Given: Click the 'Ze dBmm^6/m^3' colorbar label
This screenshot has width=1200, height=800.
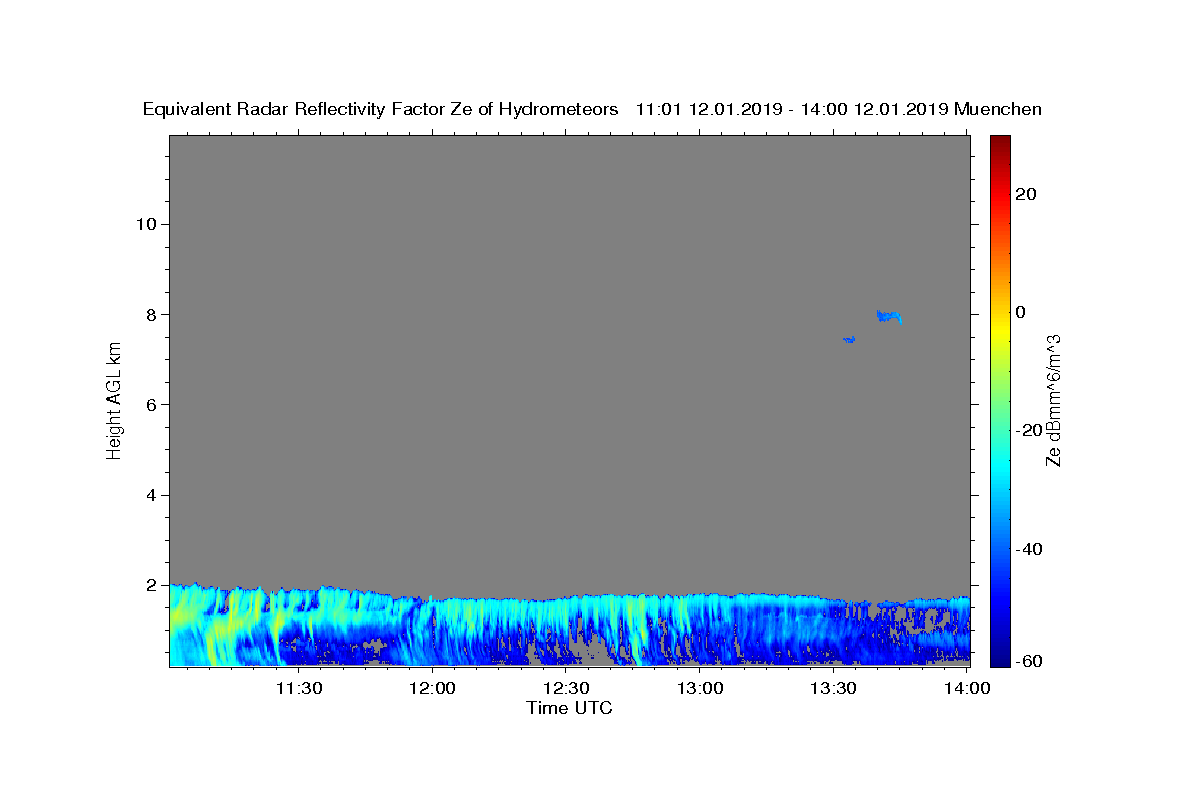Looking at the screenshot, I should 1053,400.
